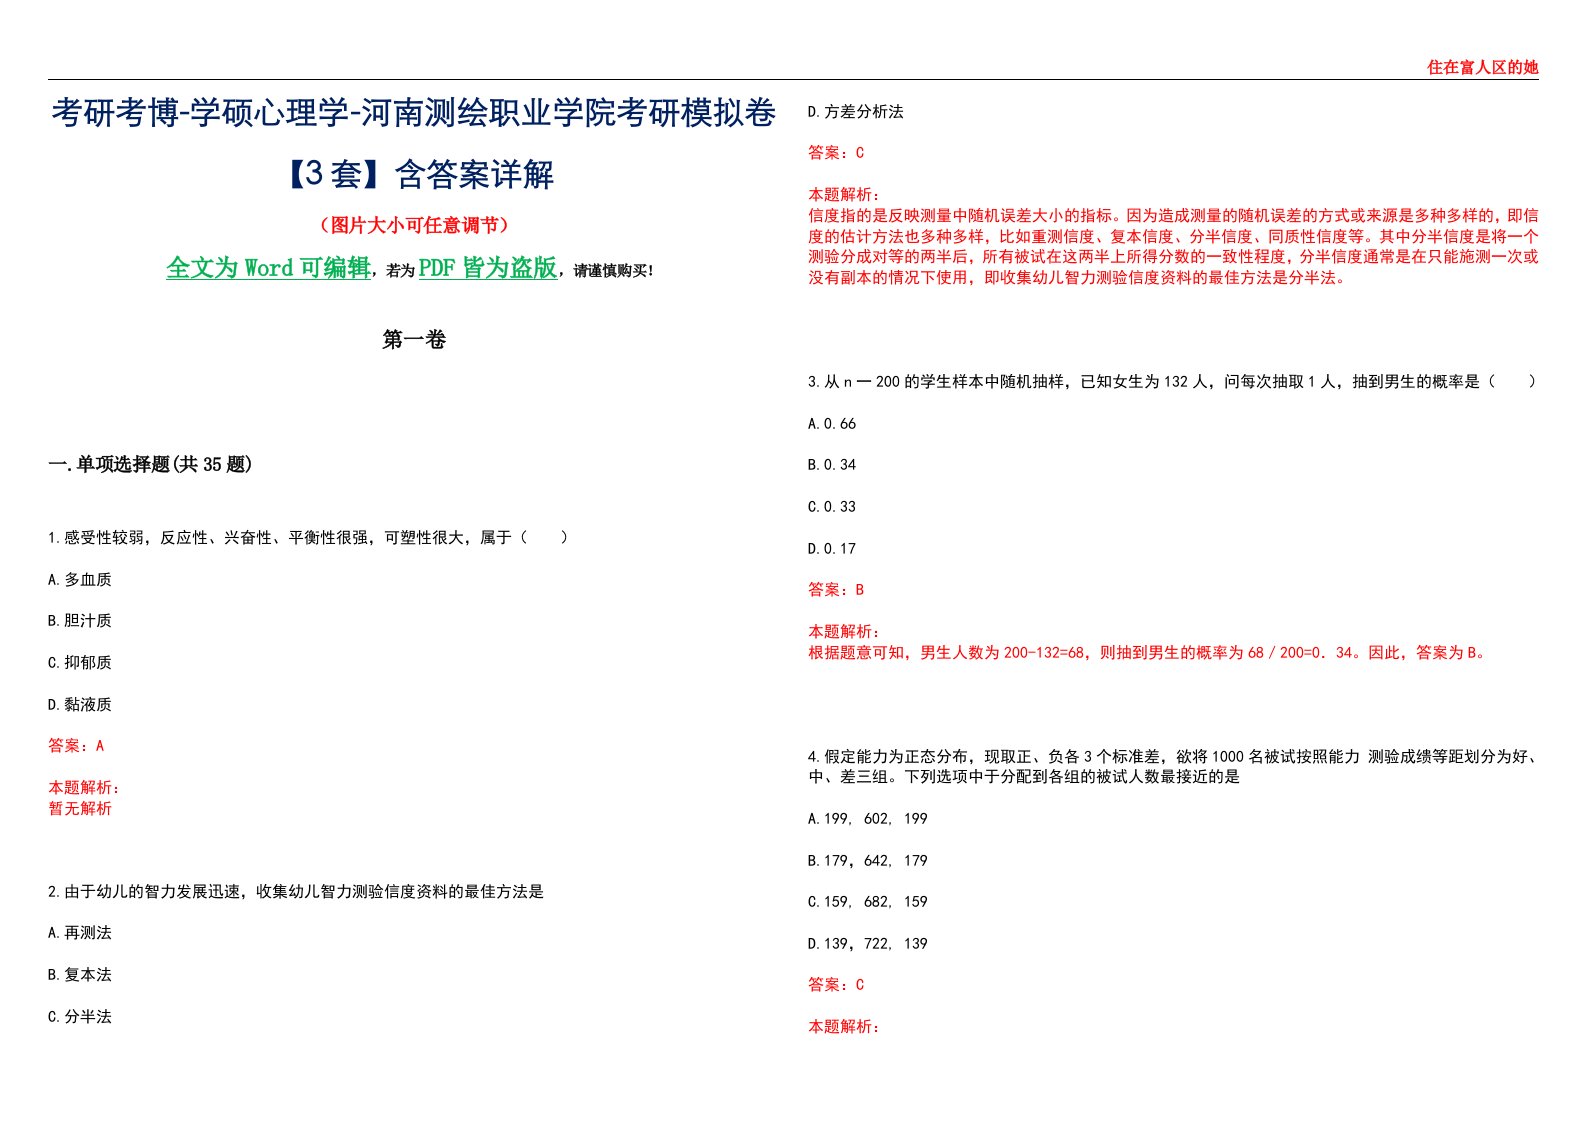Select option A.0.66
The height and width of the screenshot is (1122, 1587).
pyautogui.click(x=832, y=424)
